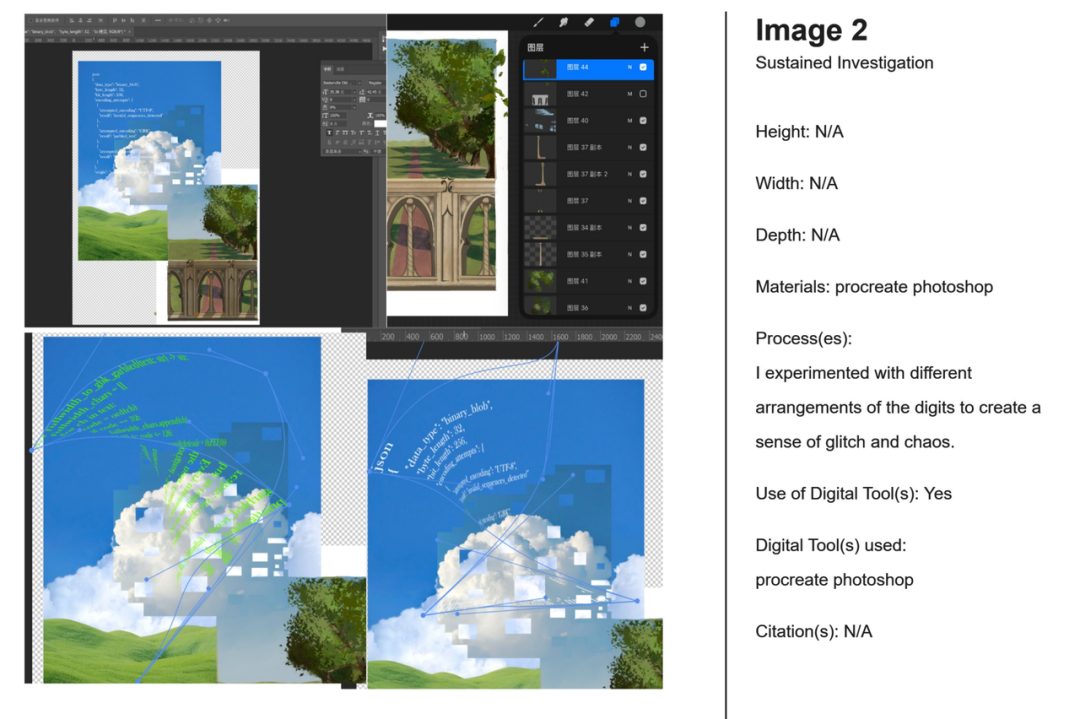The width and height of the screenshot is (1080, 719).
Task: Switch to the 段落 tab beside 字符
Action: tap(340, 69)
